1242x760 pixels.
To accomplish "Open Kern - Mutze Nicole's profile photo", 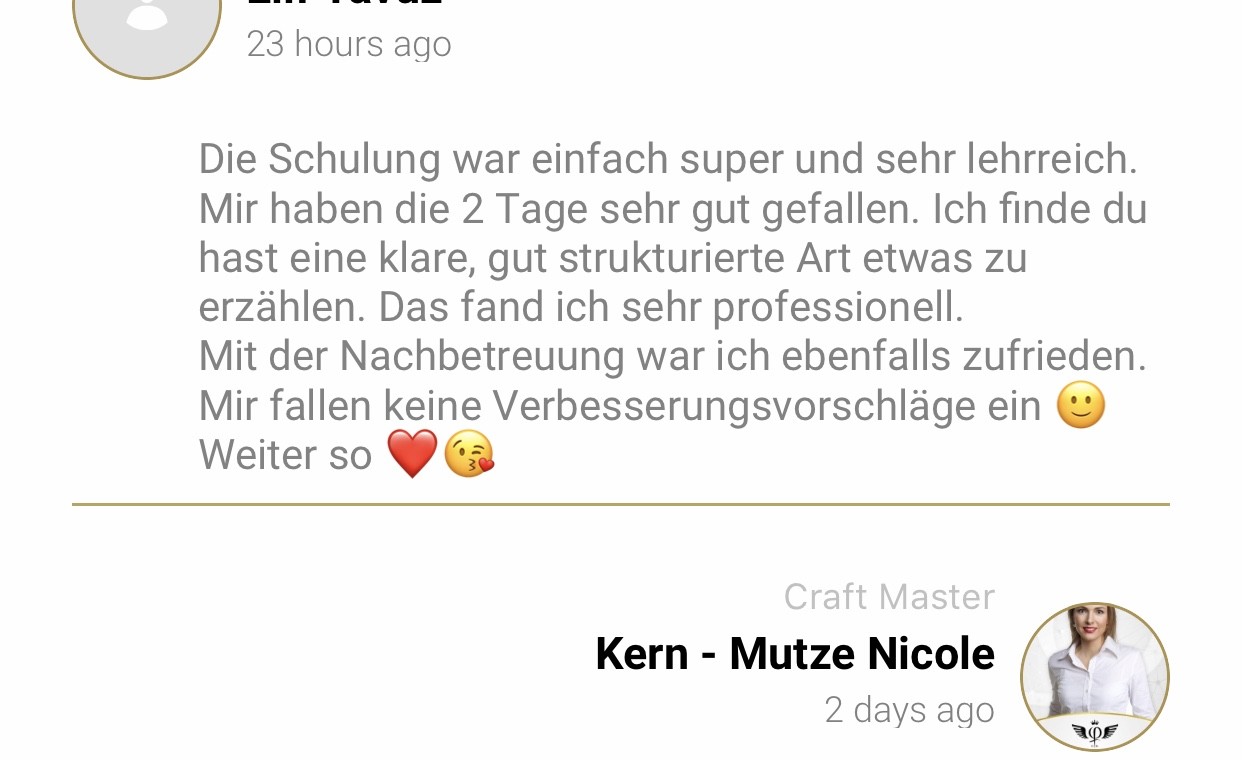I will pyautogui.click(x=1095, y=677).
